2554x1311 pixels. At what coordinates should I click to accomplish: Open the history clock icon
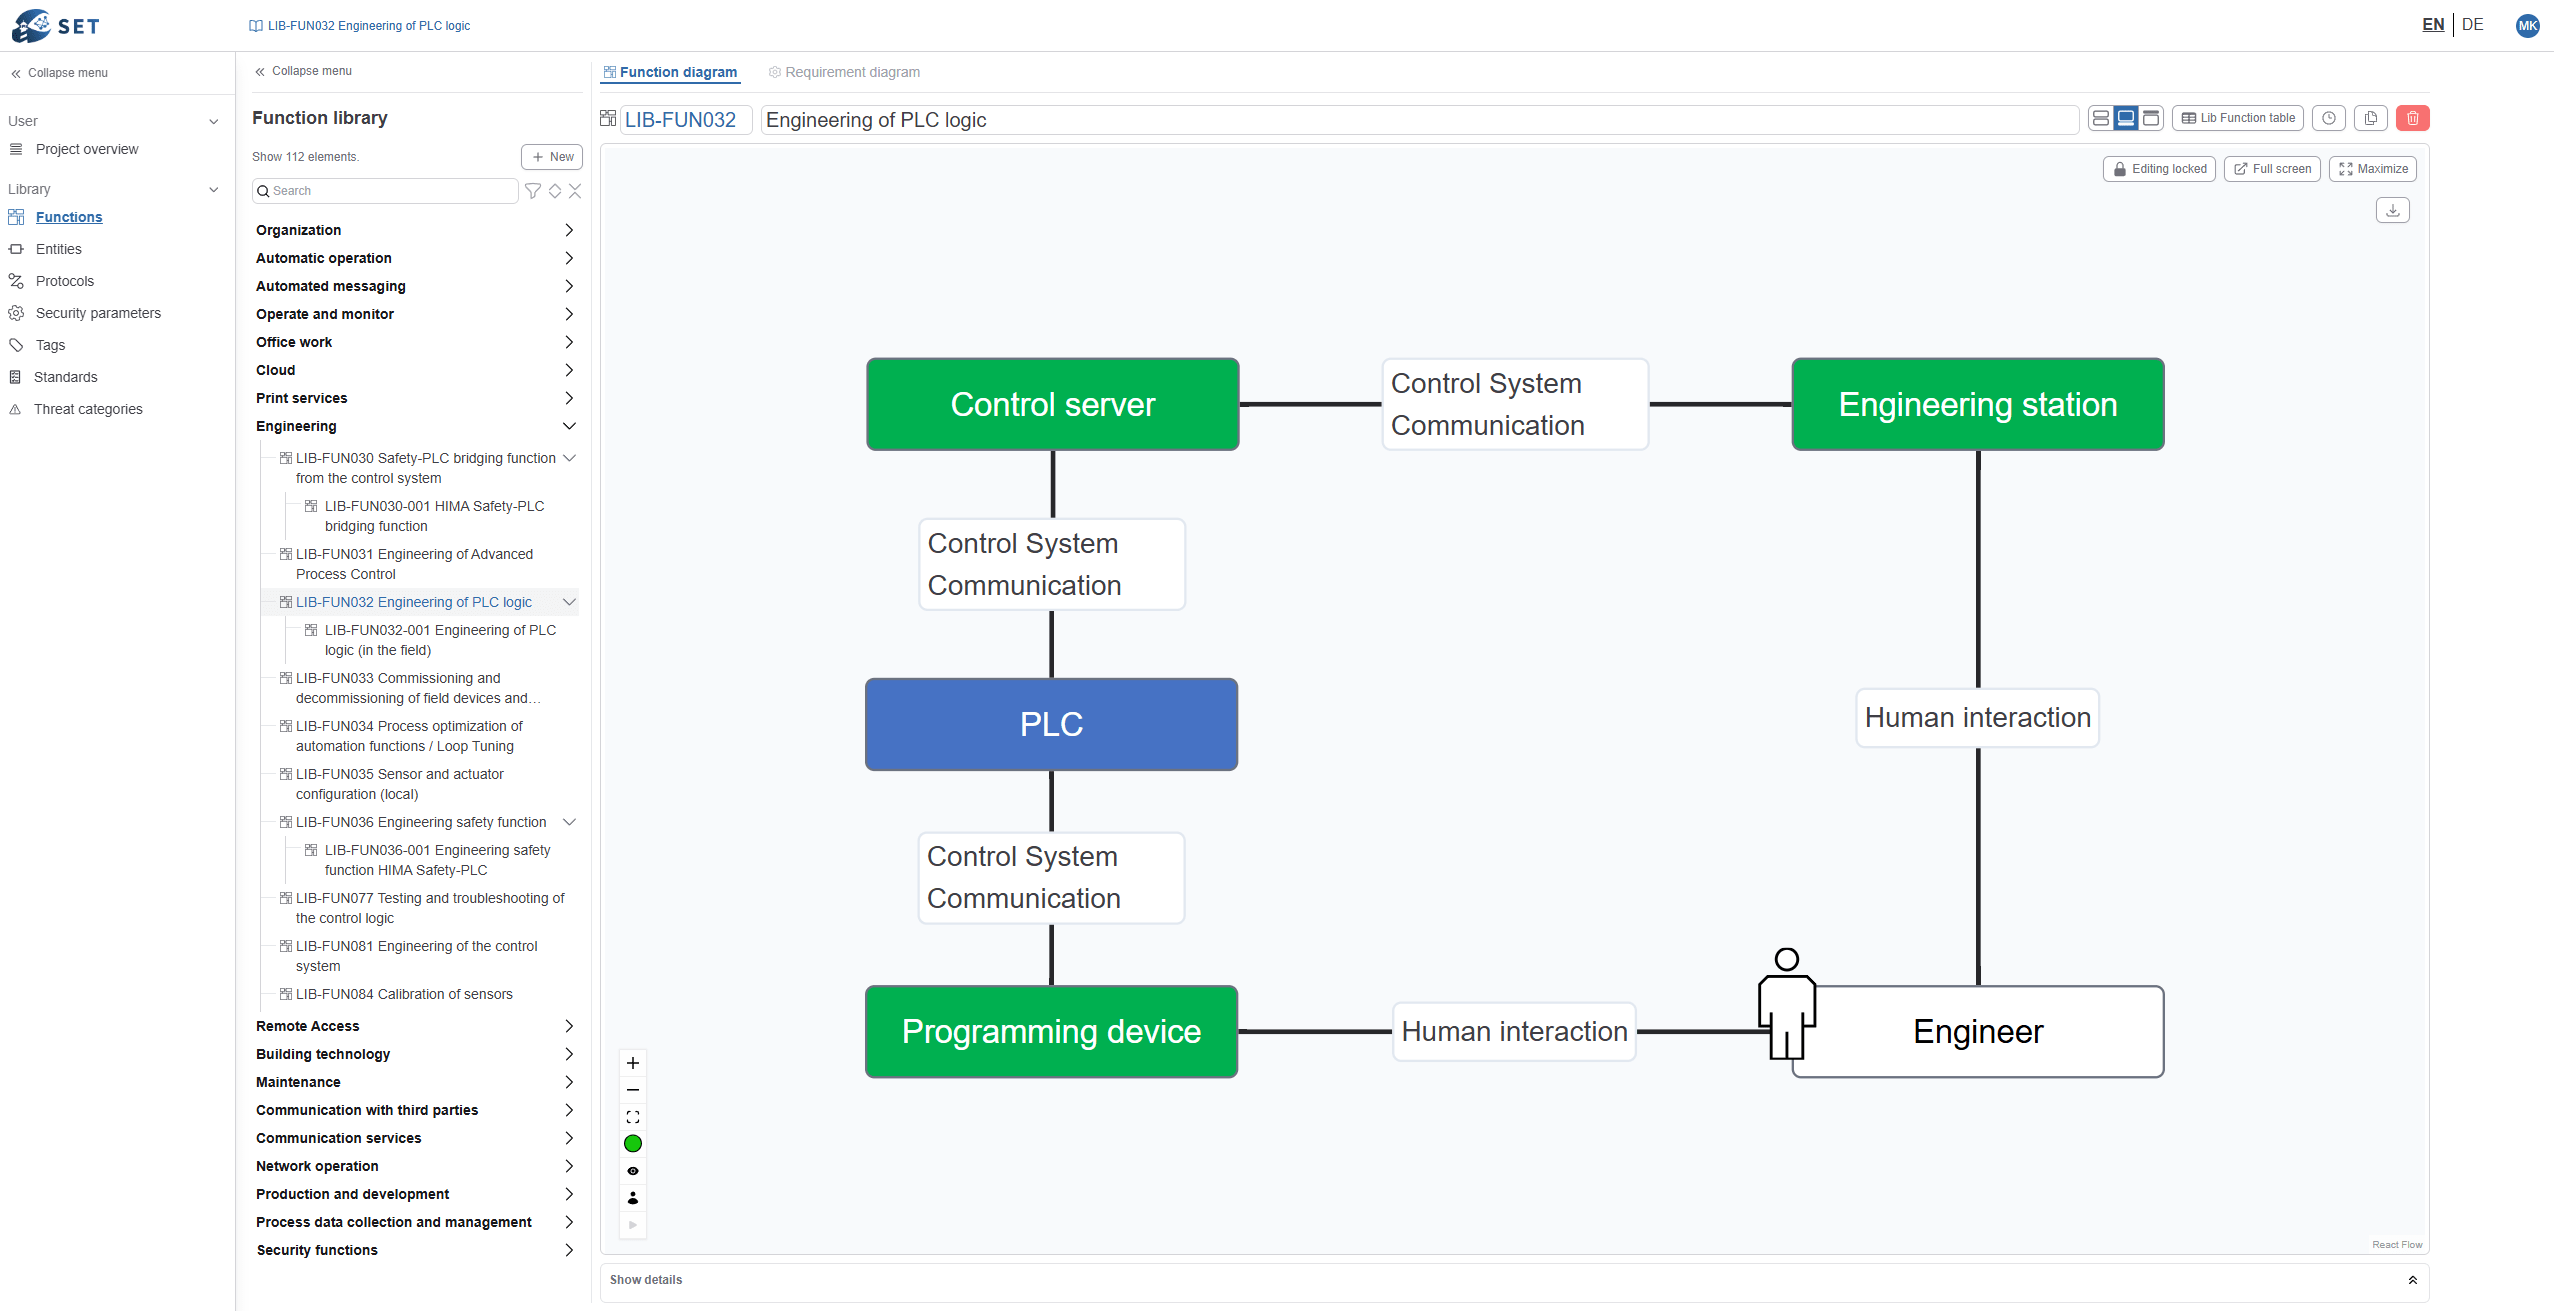click(2329, 118)
